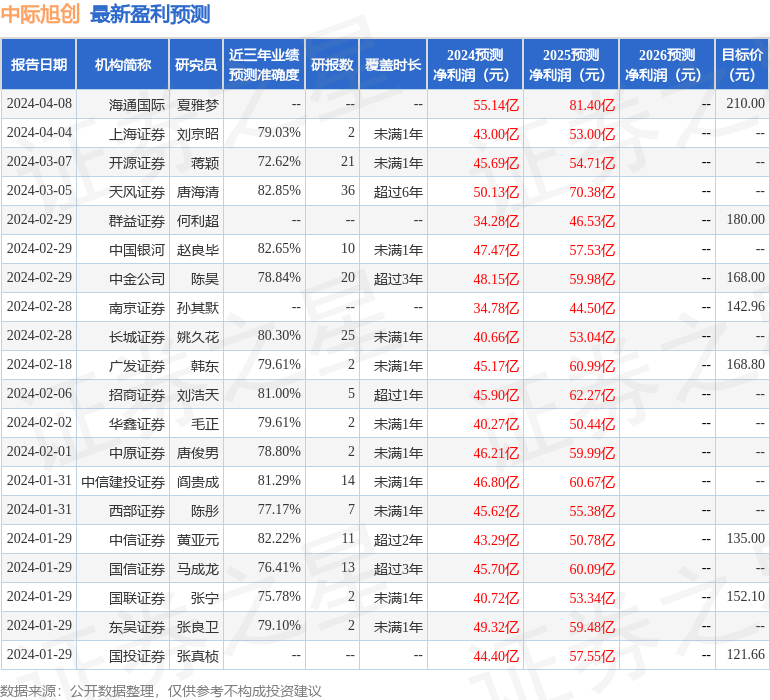Click the 近三年业绩预测准确度 column header
The width and height of the screenshot is (770, 700).
(263, 65)
